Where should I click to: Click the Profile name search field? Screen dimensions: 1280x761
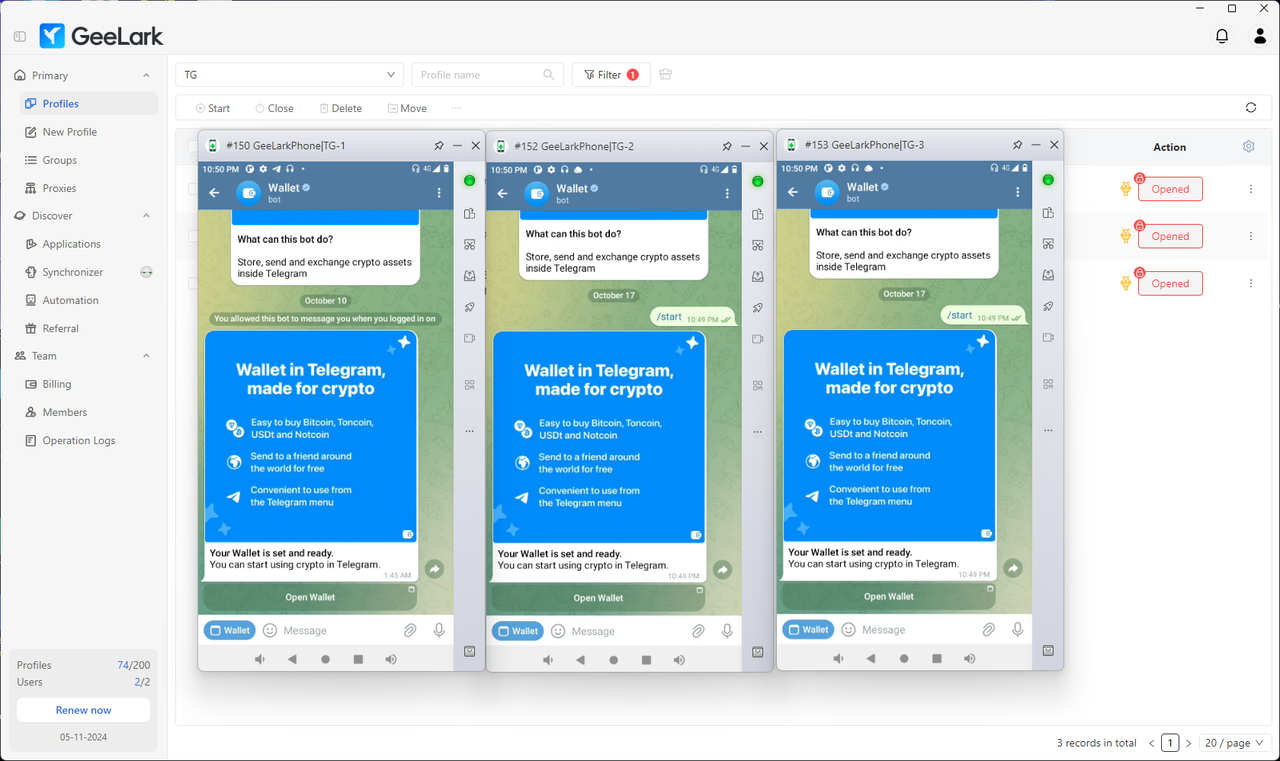tap(487, 75)
